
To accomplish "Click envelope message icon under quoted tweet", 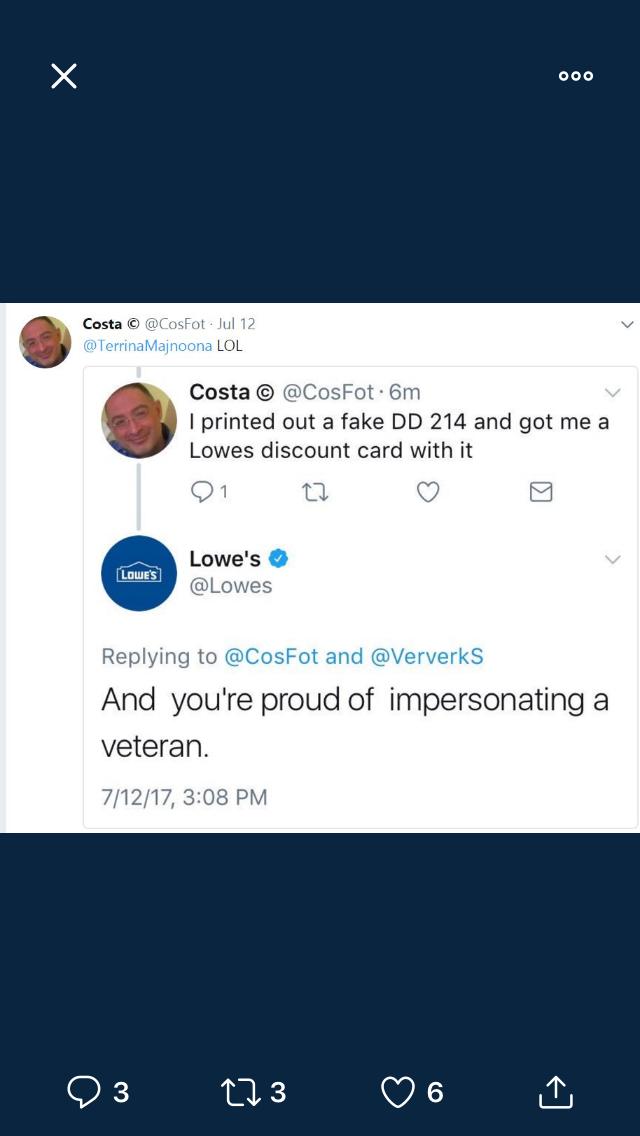I will pyautogui.click(x=541, y=491).
